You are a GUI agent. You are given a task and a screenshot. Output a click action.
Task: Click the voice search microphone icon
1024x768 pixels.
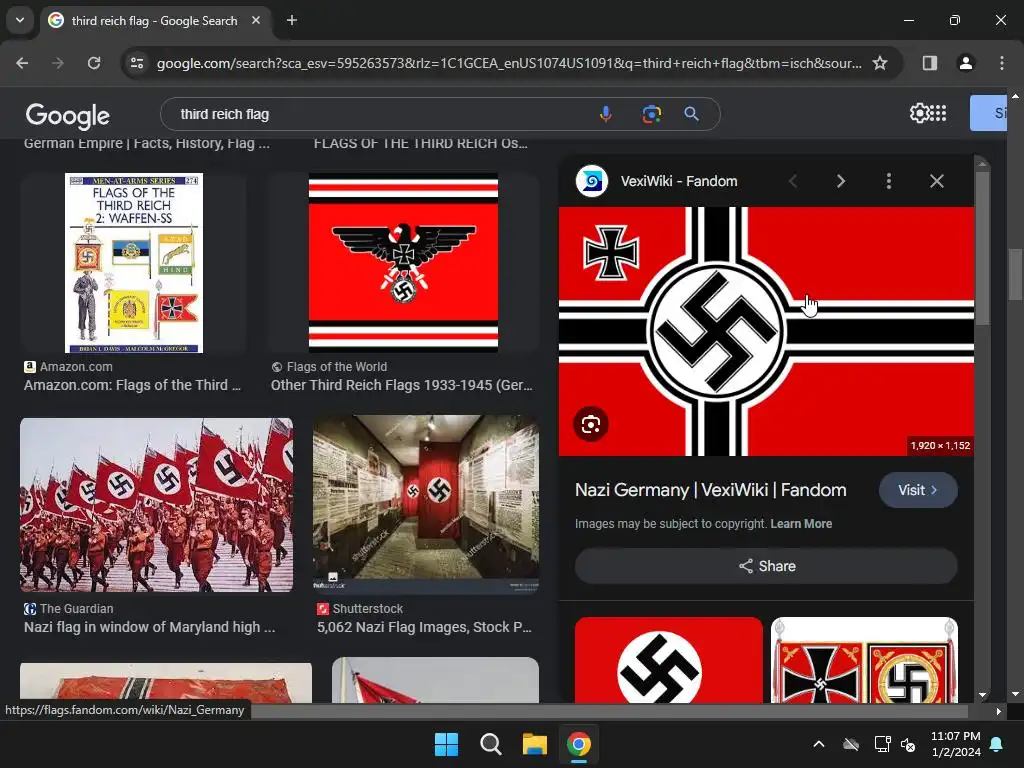tap(605, 114)
